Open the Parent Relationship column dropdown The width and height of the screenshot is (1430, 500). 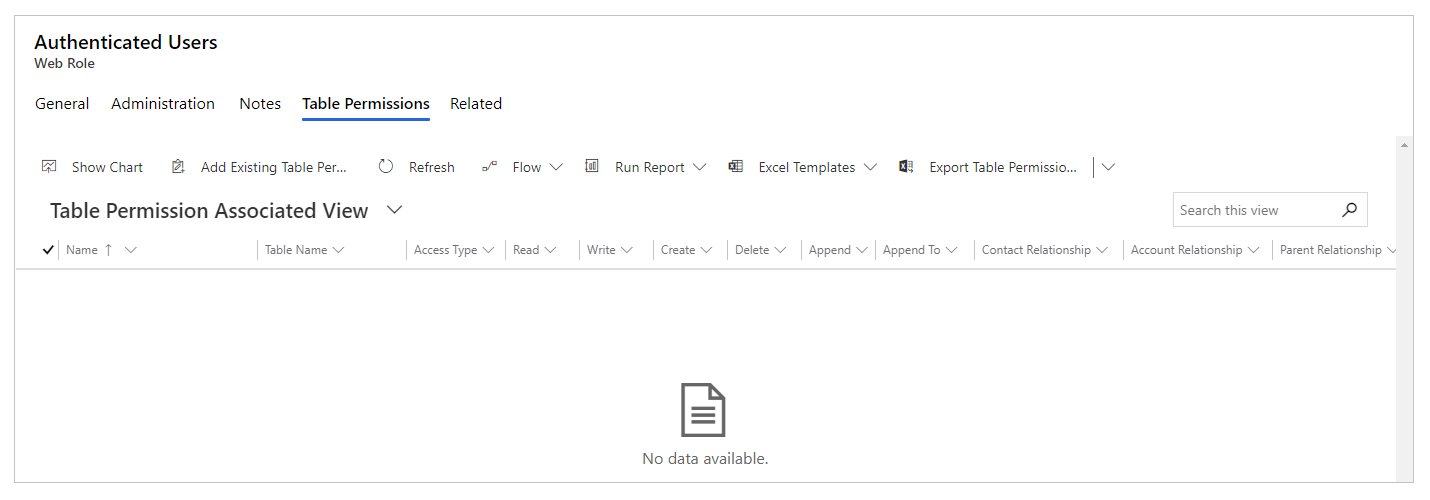click(1391, 250)
